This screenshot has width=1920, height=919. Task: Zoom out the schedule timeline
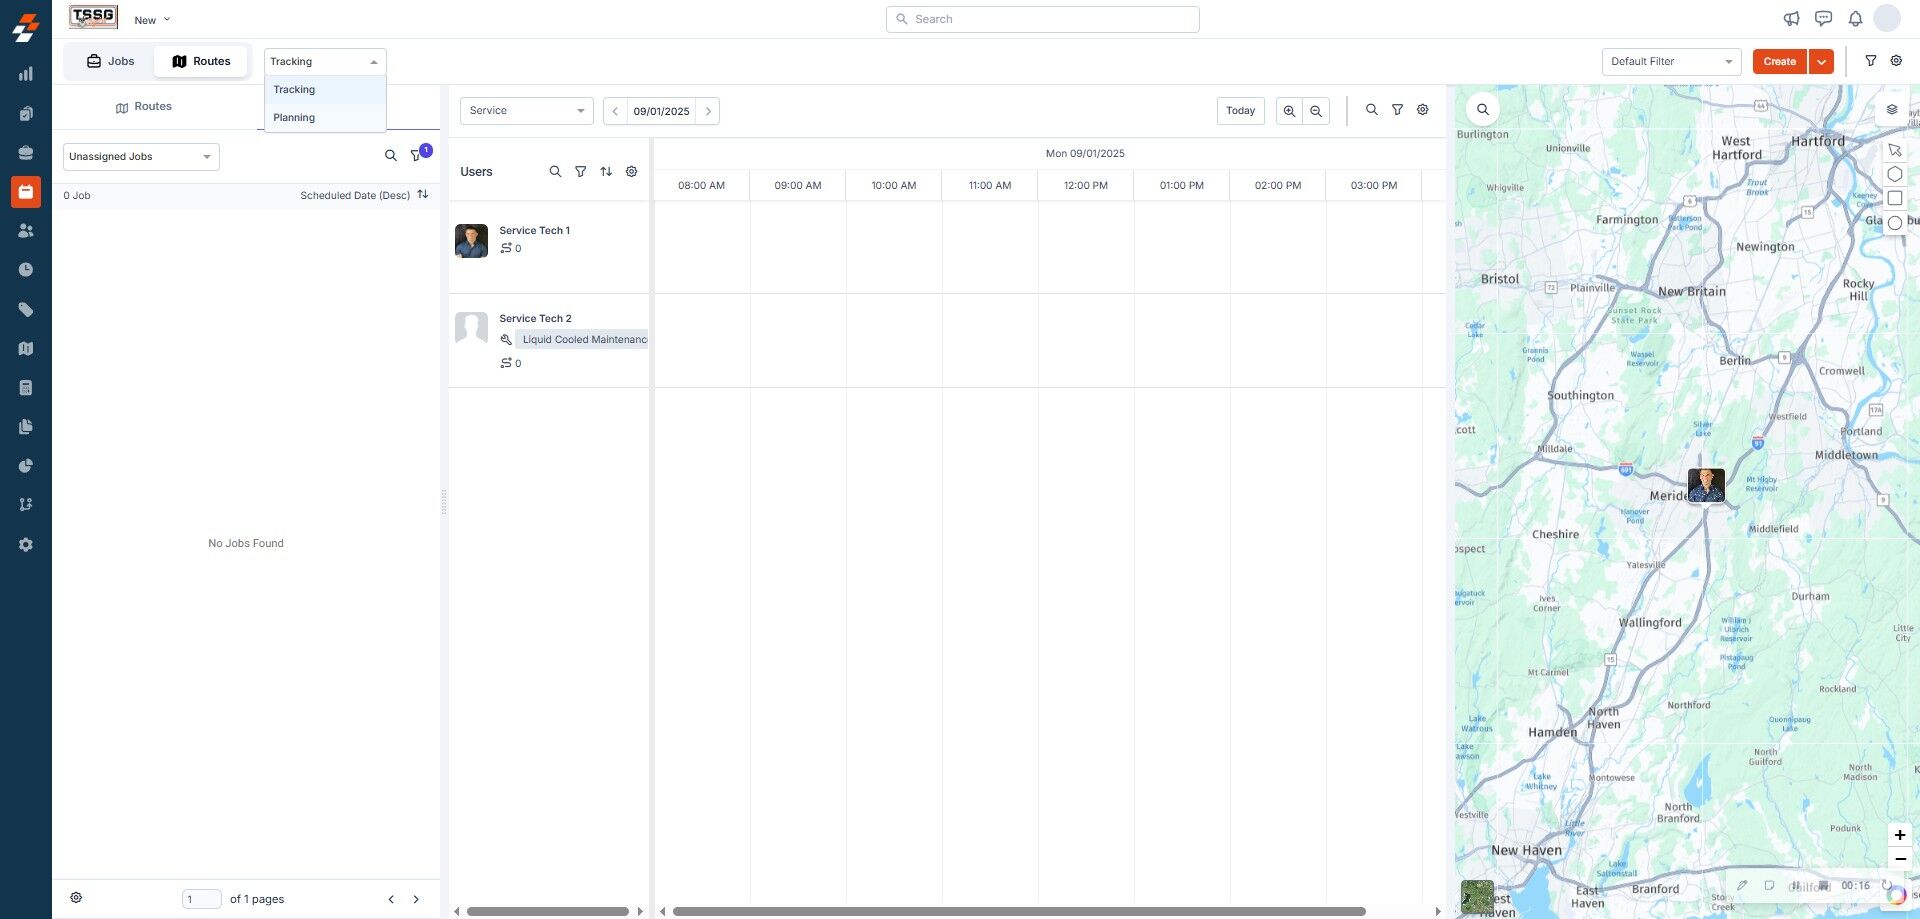(1316, 111)
